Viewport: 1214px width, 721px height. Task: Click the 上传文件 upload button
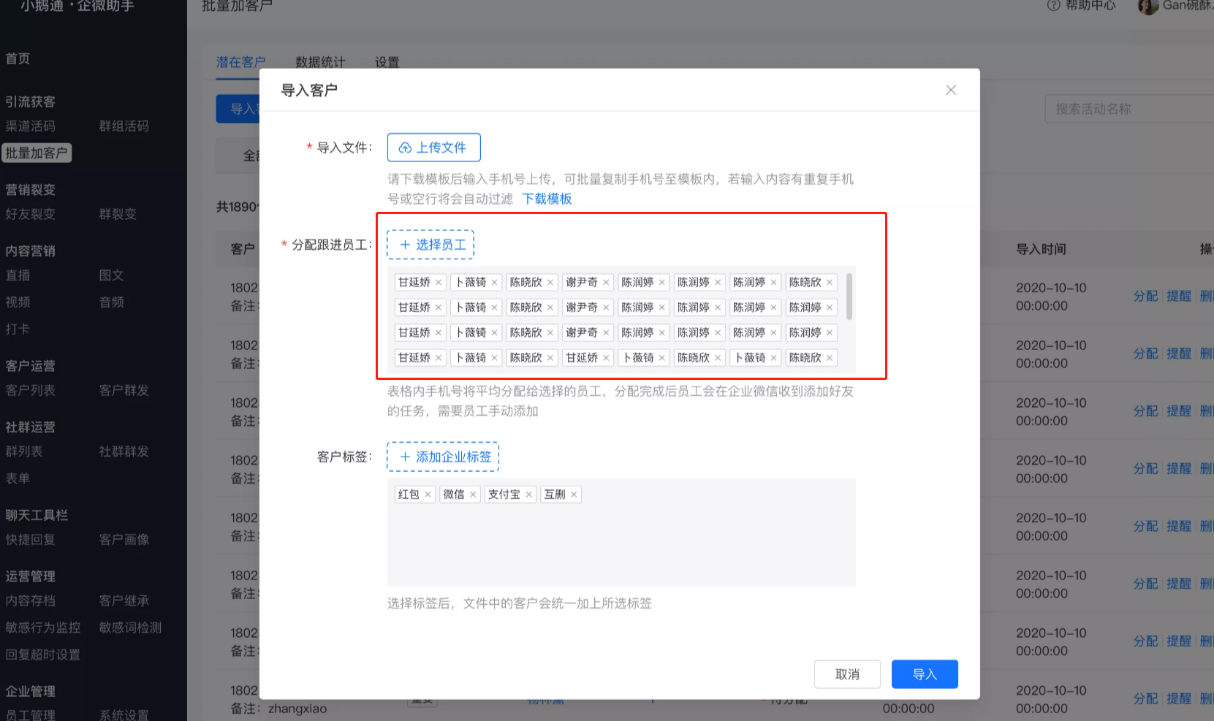[x=434, y=147]
